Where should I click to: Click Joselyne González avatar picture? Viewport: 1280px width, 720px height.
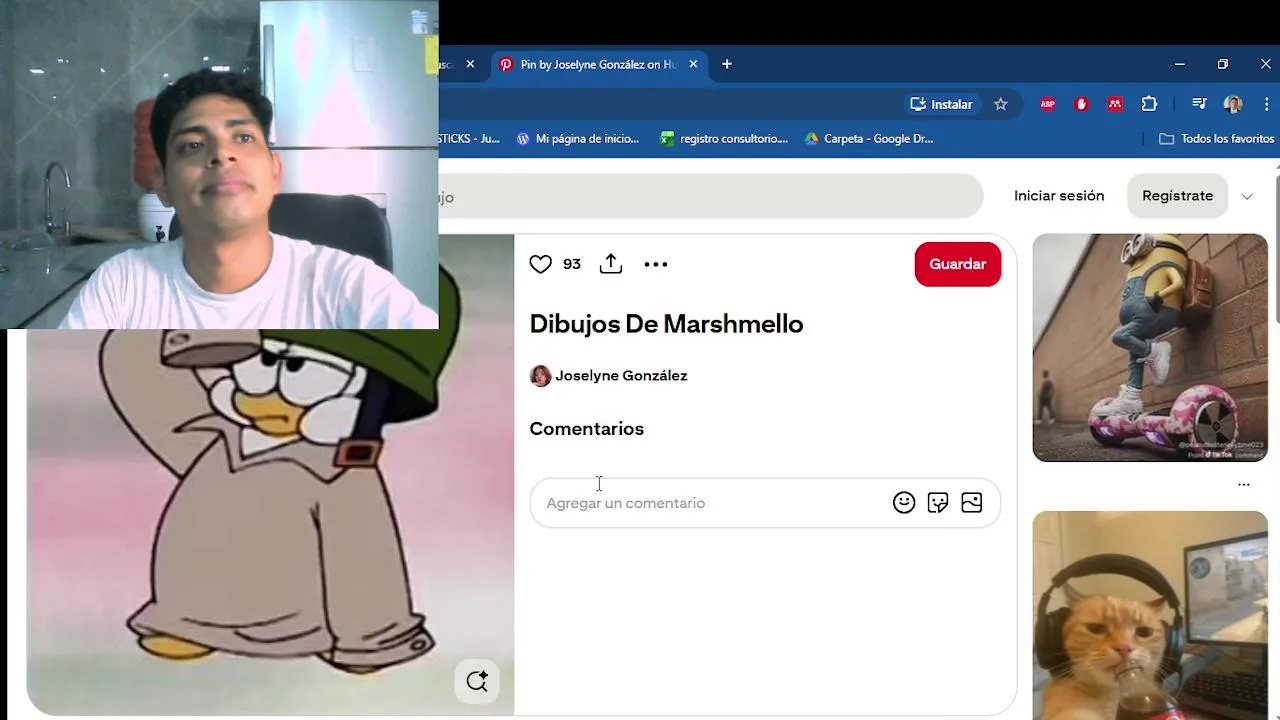coord(540,376)
